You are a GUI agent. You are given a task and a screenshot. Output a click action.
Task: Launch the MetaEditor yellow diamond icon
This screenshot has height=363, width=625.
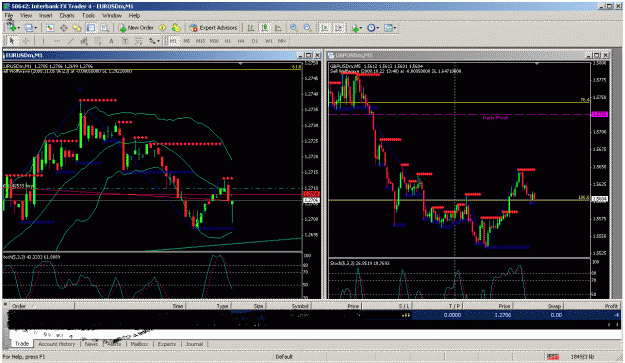(x=162, y=27)
